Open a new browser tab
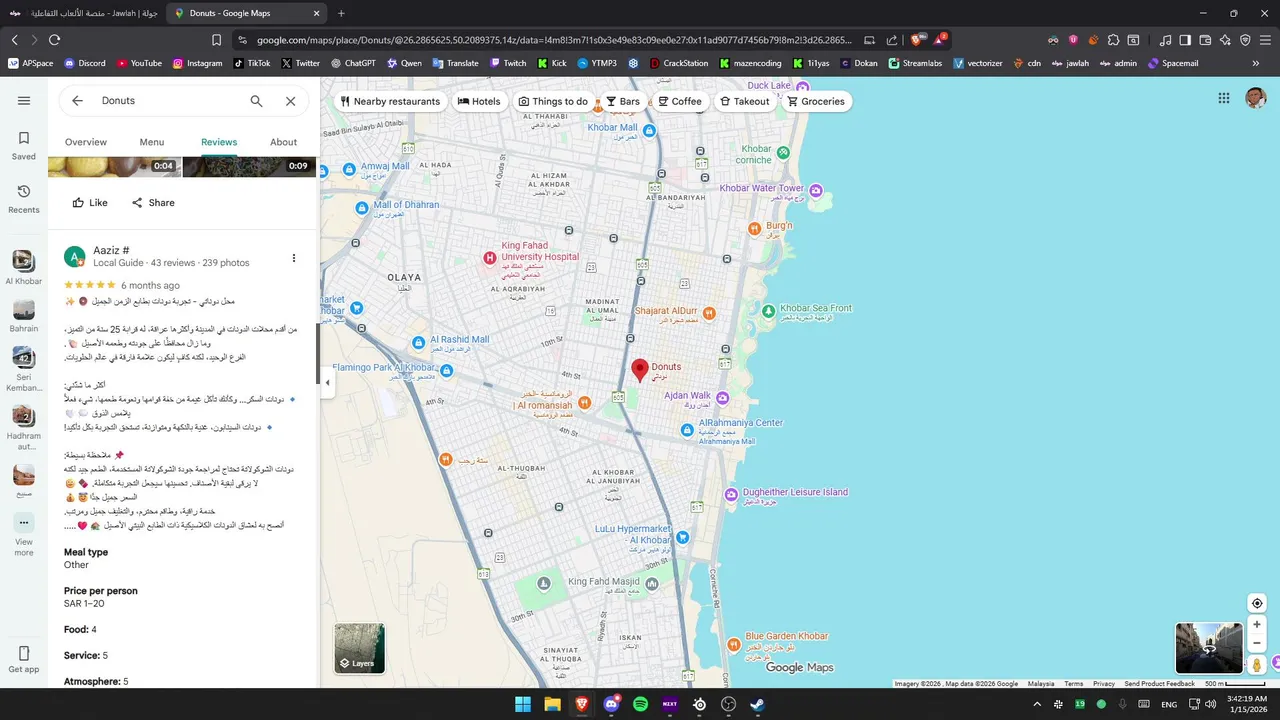The width and height of the screenshot is (1280, 720). [341, 13]
